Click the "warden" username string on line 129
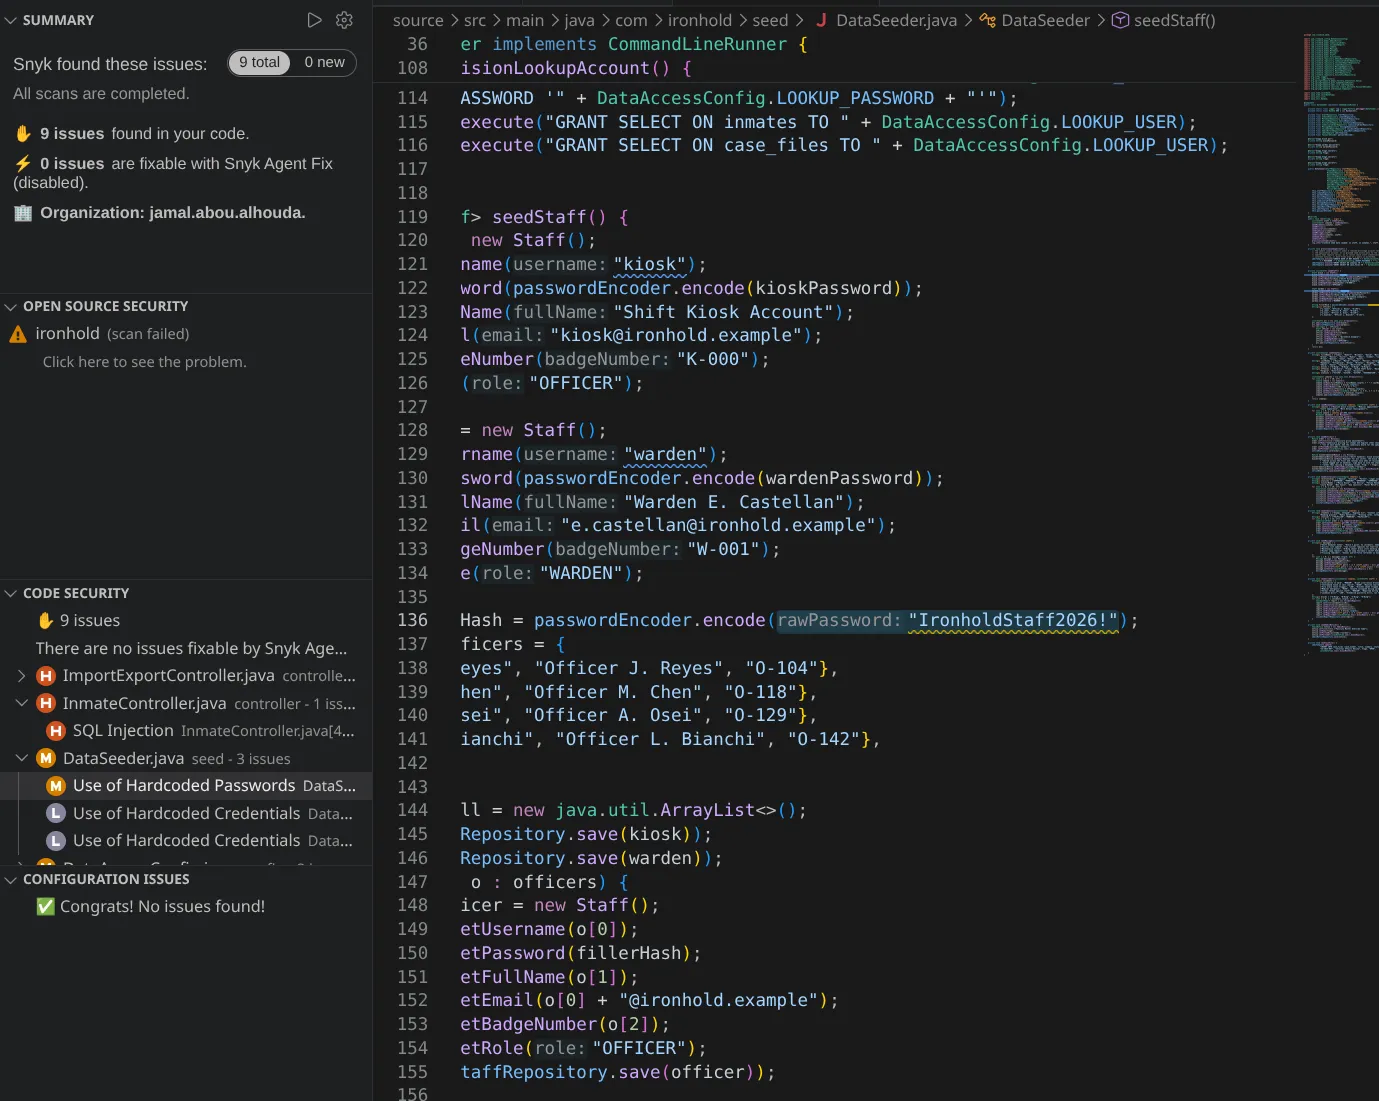 tap(666, 454)
